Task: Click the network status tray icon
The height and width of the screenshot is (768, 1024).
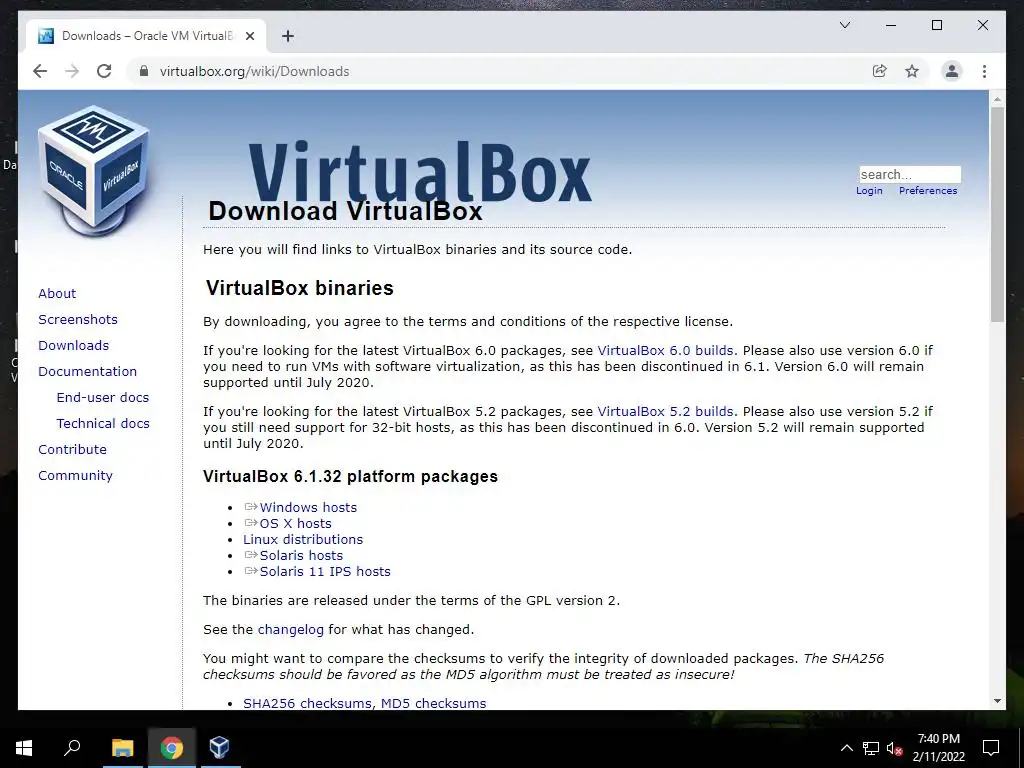Action: [x=871, y=748]
